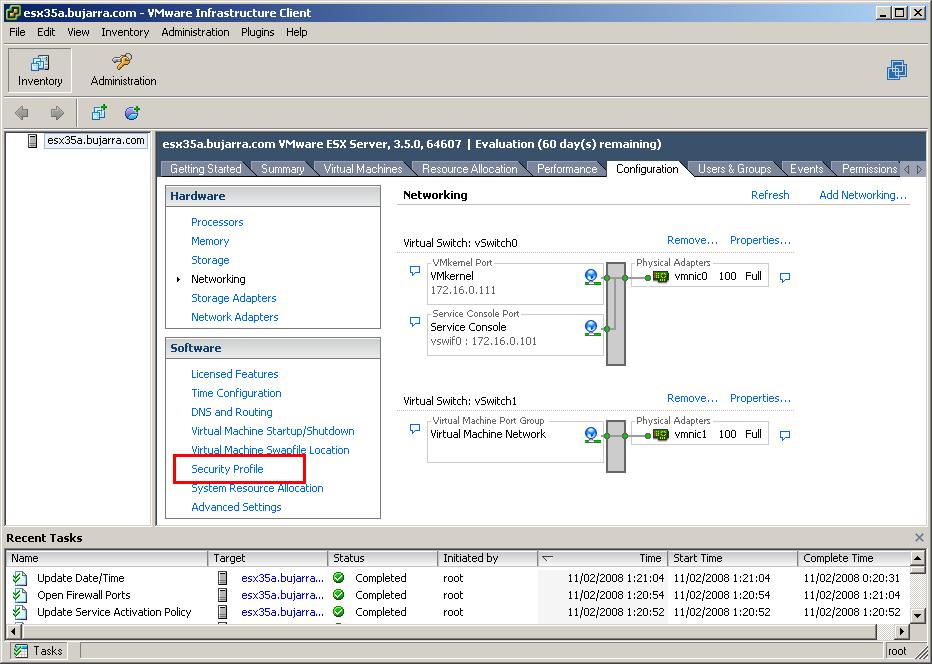Open the Advanced Settings link
Viewport: 932px width, 664px height.
pyautogui.click(x=236, y=507)
